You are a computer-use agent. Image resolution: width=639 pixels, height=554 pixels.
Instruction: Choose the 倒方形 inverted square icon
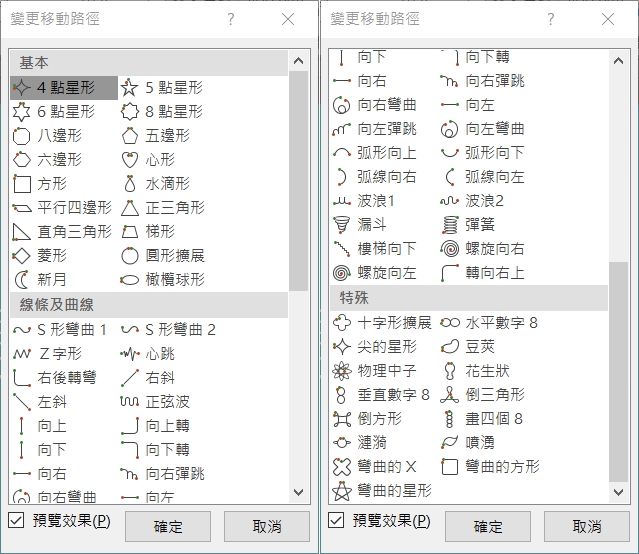(342, 419)
